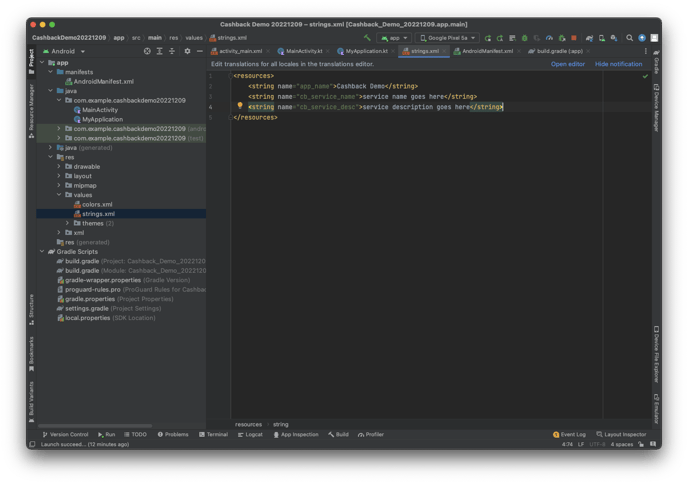
Task: Click the Project panel settings gear icon
Action: click(x=186, y=50)
